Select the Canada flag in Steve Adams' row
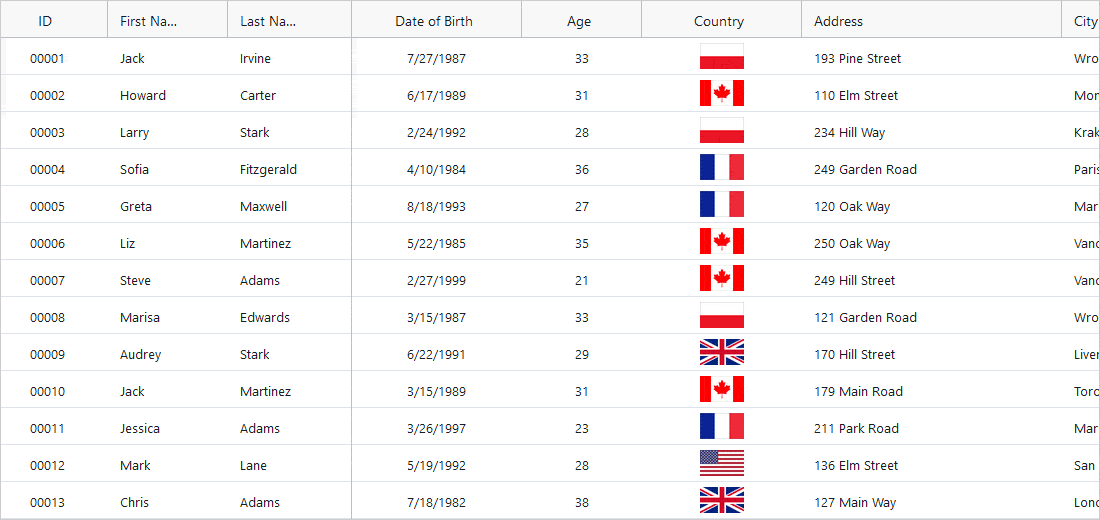Viewport: 1100px width, 520px height. [721, 280]
